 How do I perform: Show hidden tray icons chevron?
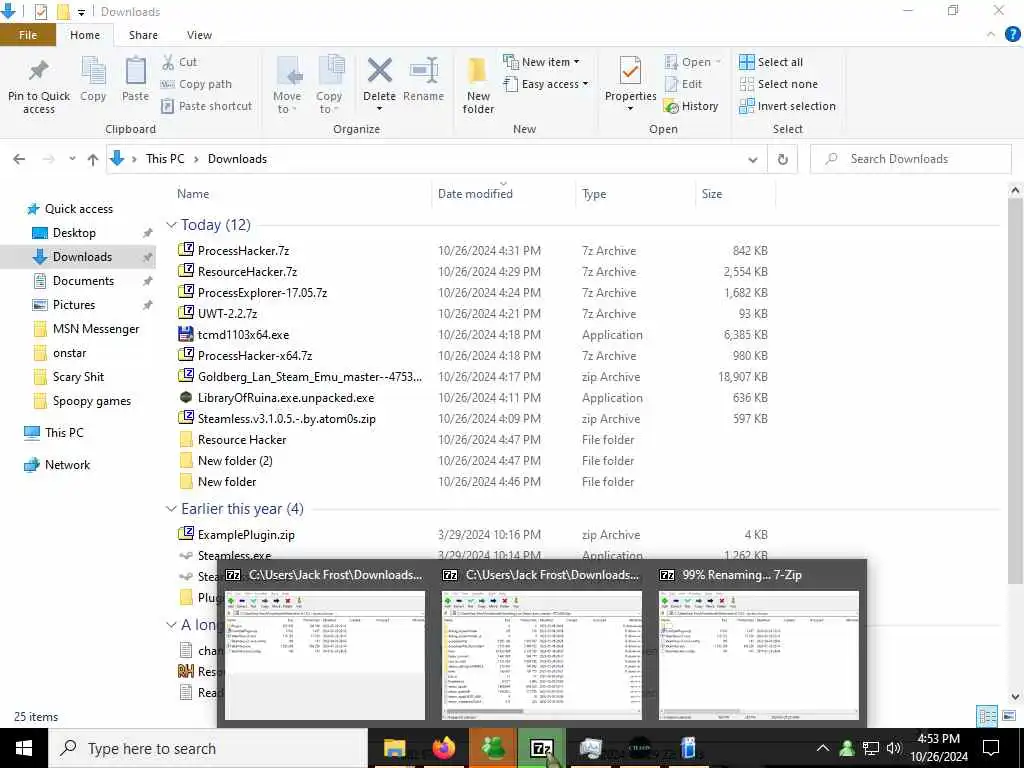click(x=822, y=748)
